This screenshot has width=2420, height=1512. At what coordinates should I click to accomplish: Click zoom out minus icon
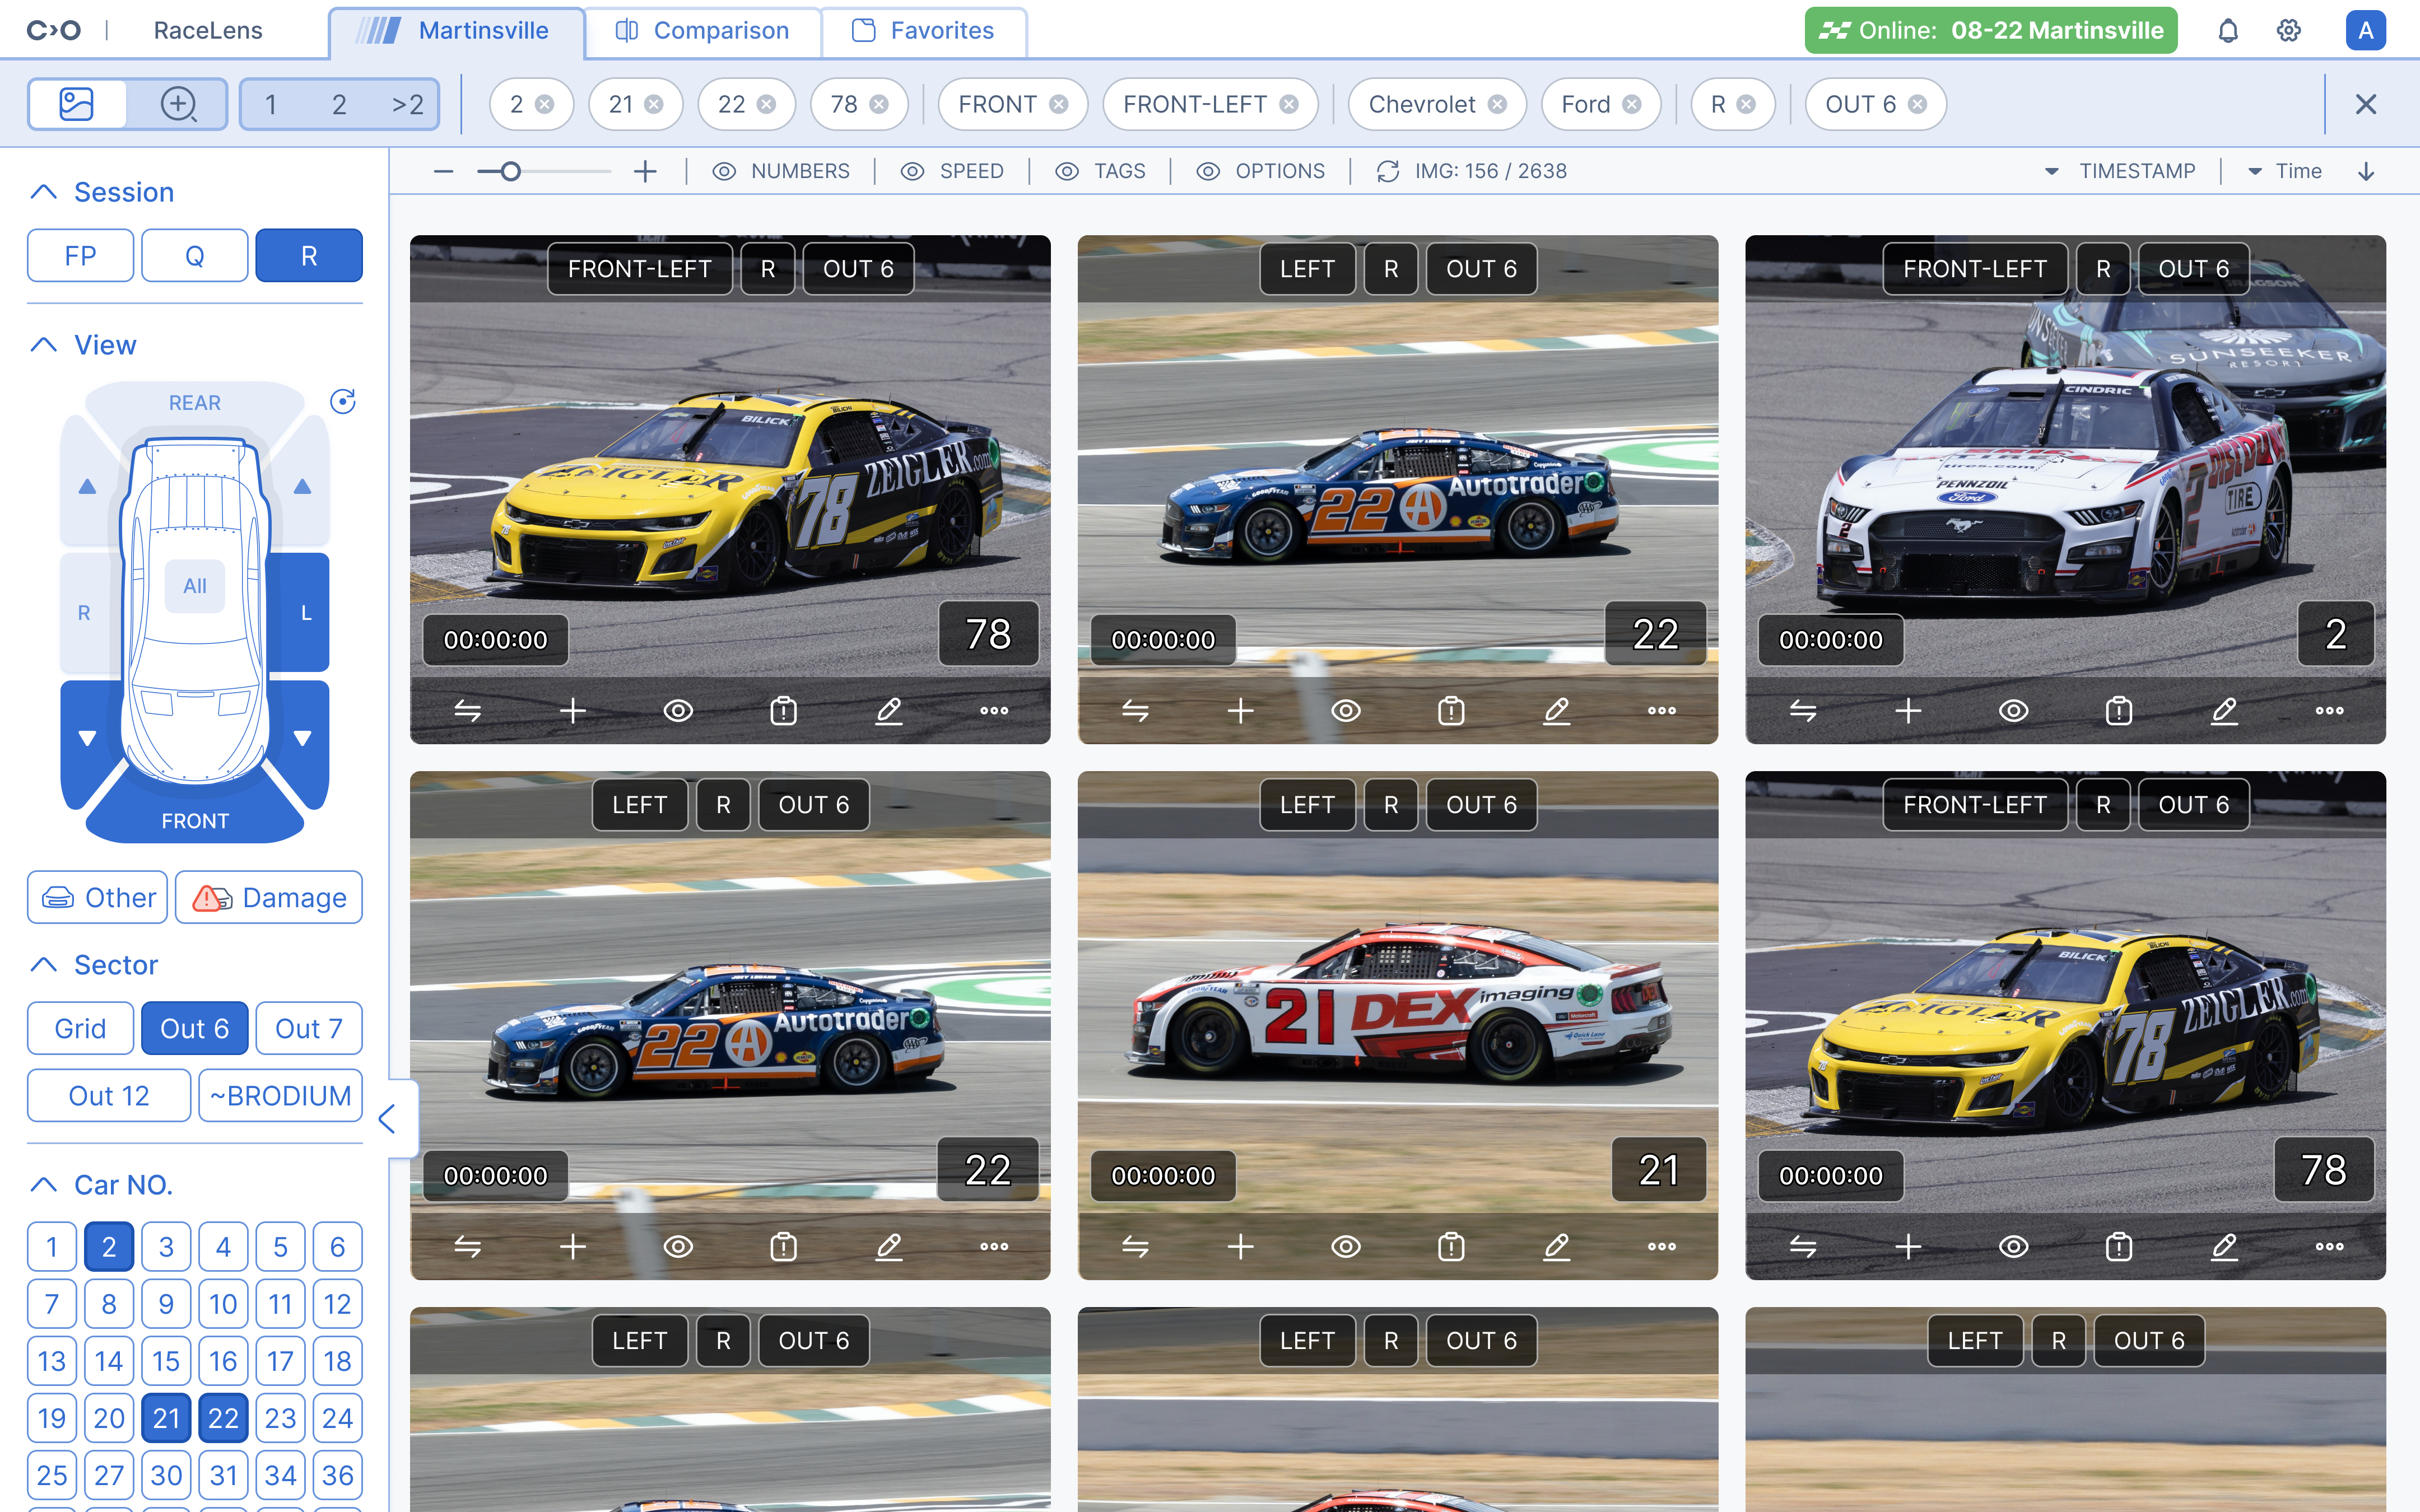[x=443, y=172]
